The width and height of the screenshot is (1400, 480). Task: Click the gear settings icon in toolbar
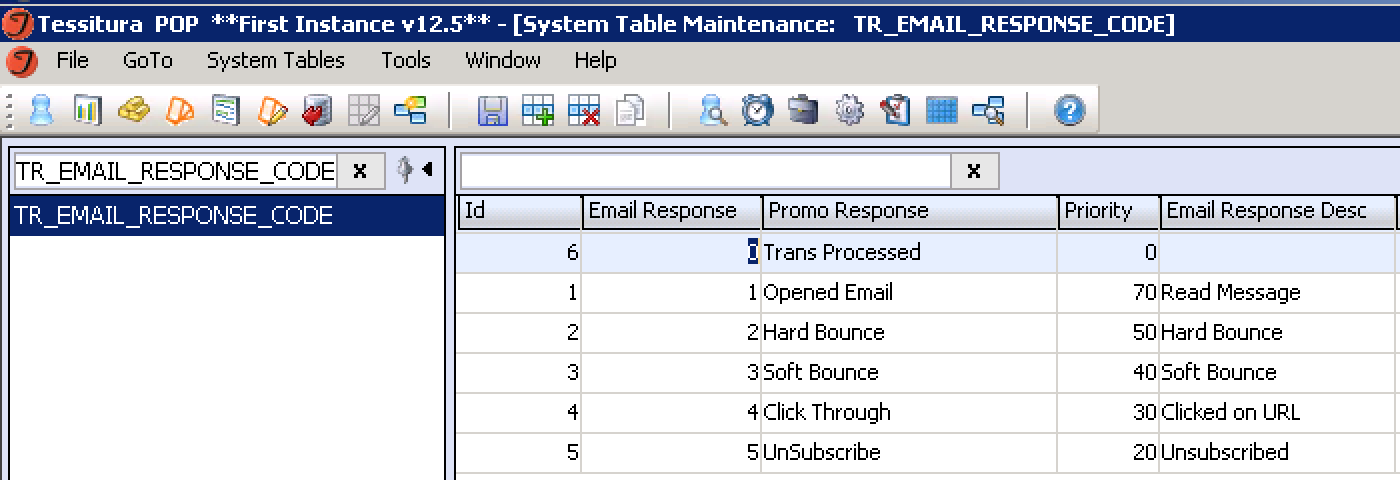[849, 110]
